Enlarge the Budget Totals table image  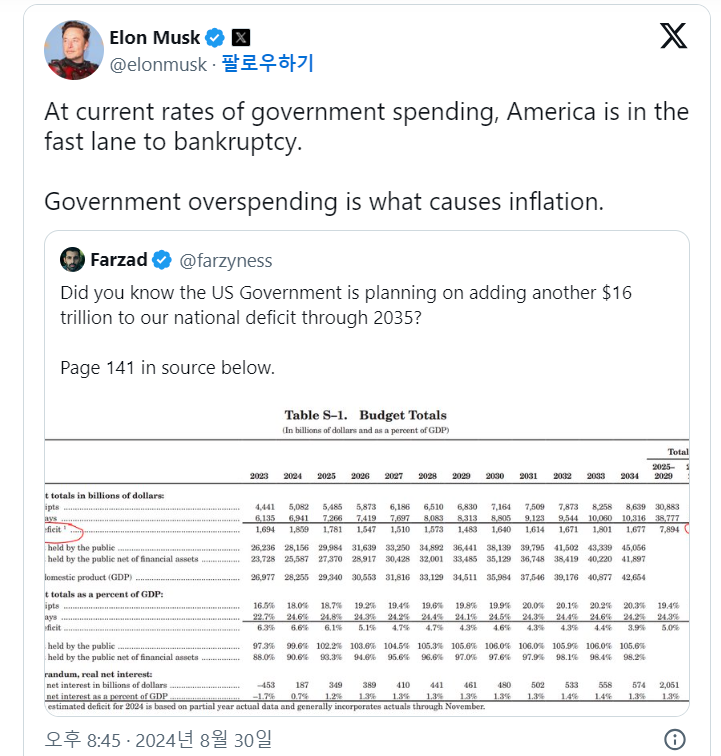click(366, 560)
